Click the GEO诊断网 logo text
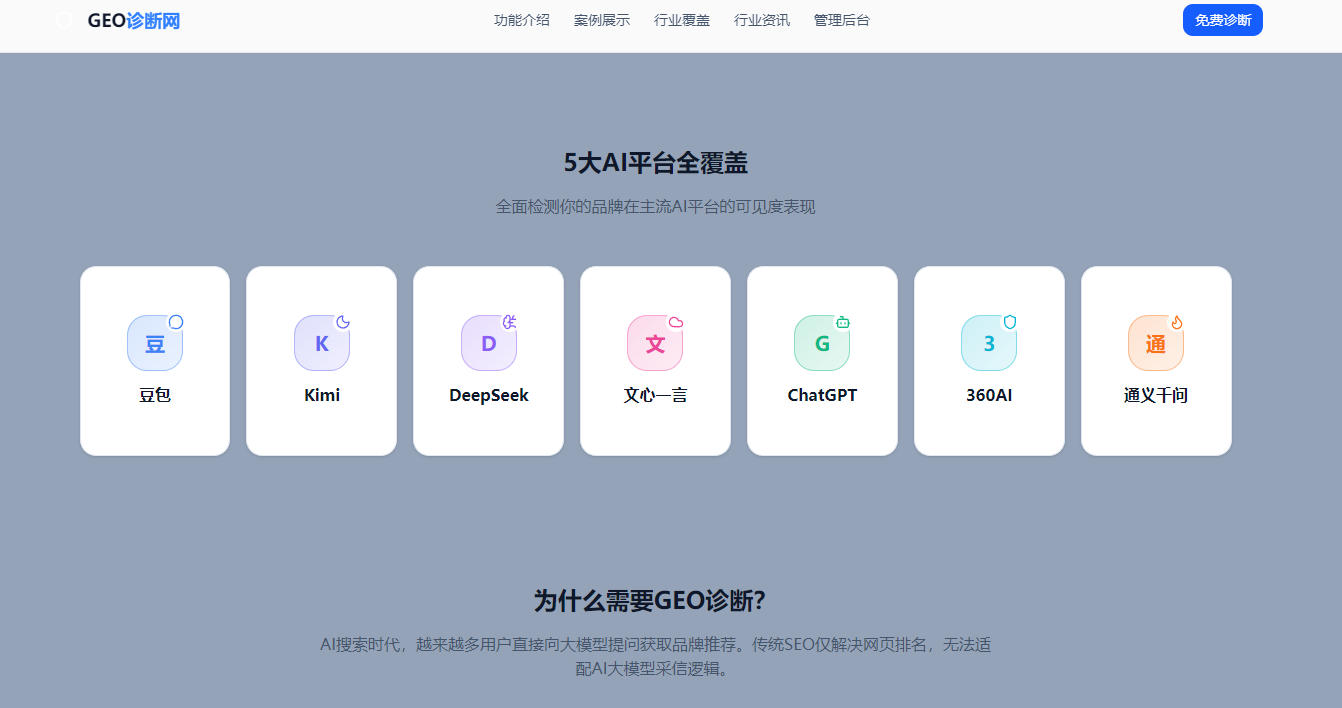Screen dimensions: 1342x708 [x=134, y=21]
